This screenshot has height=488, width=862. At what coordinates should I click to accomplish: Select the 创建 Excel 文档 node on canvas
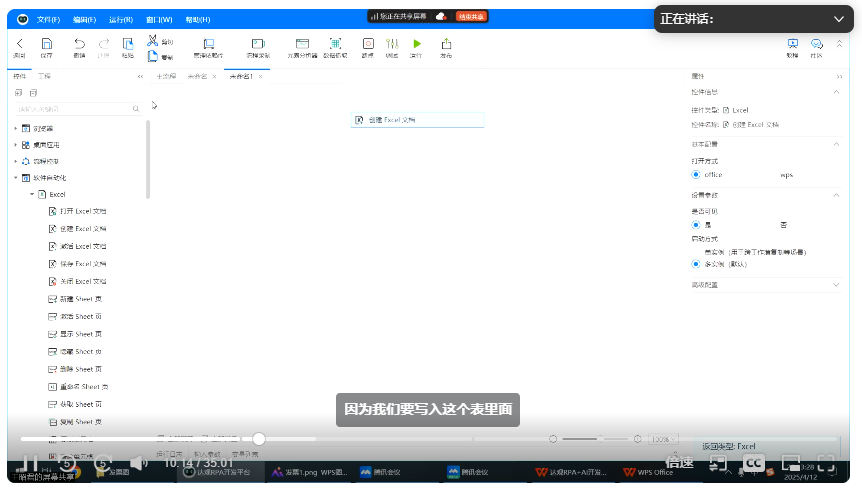(417, 120)
